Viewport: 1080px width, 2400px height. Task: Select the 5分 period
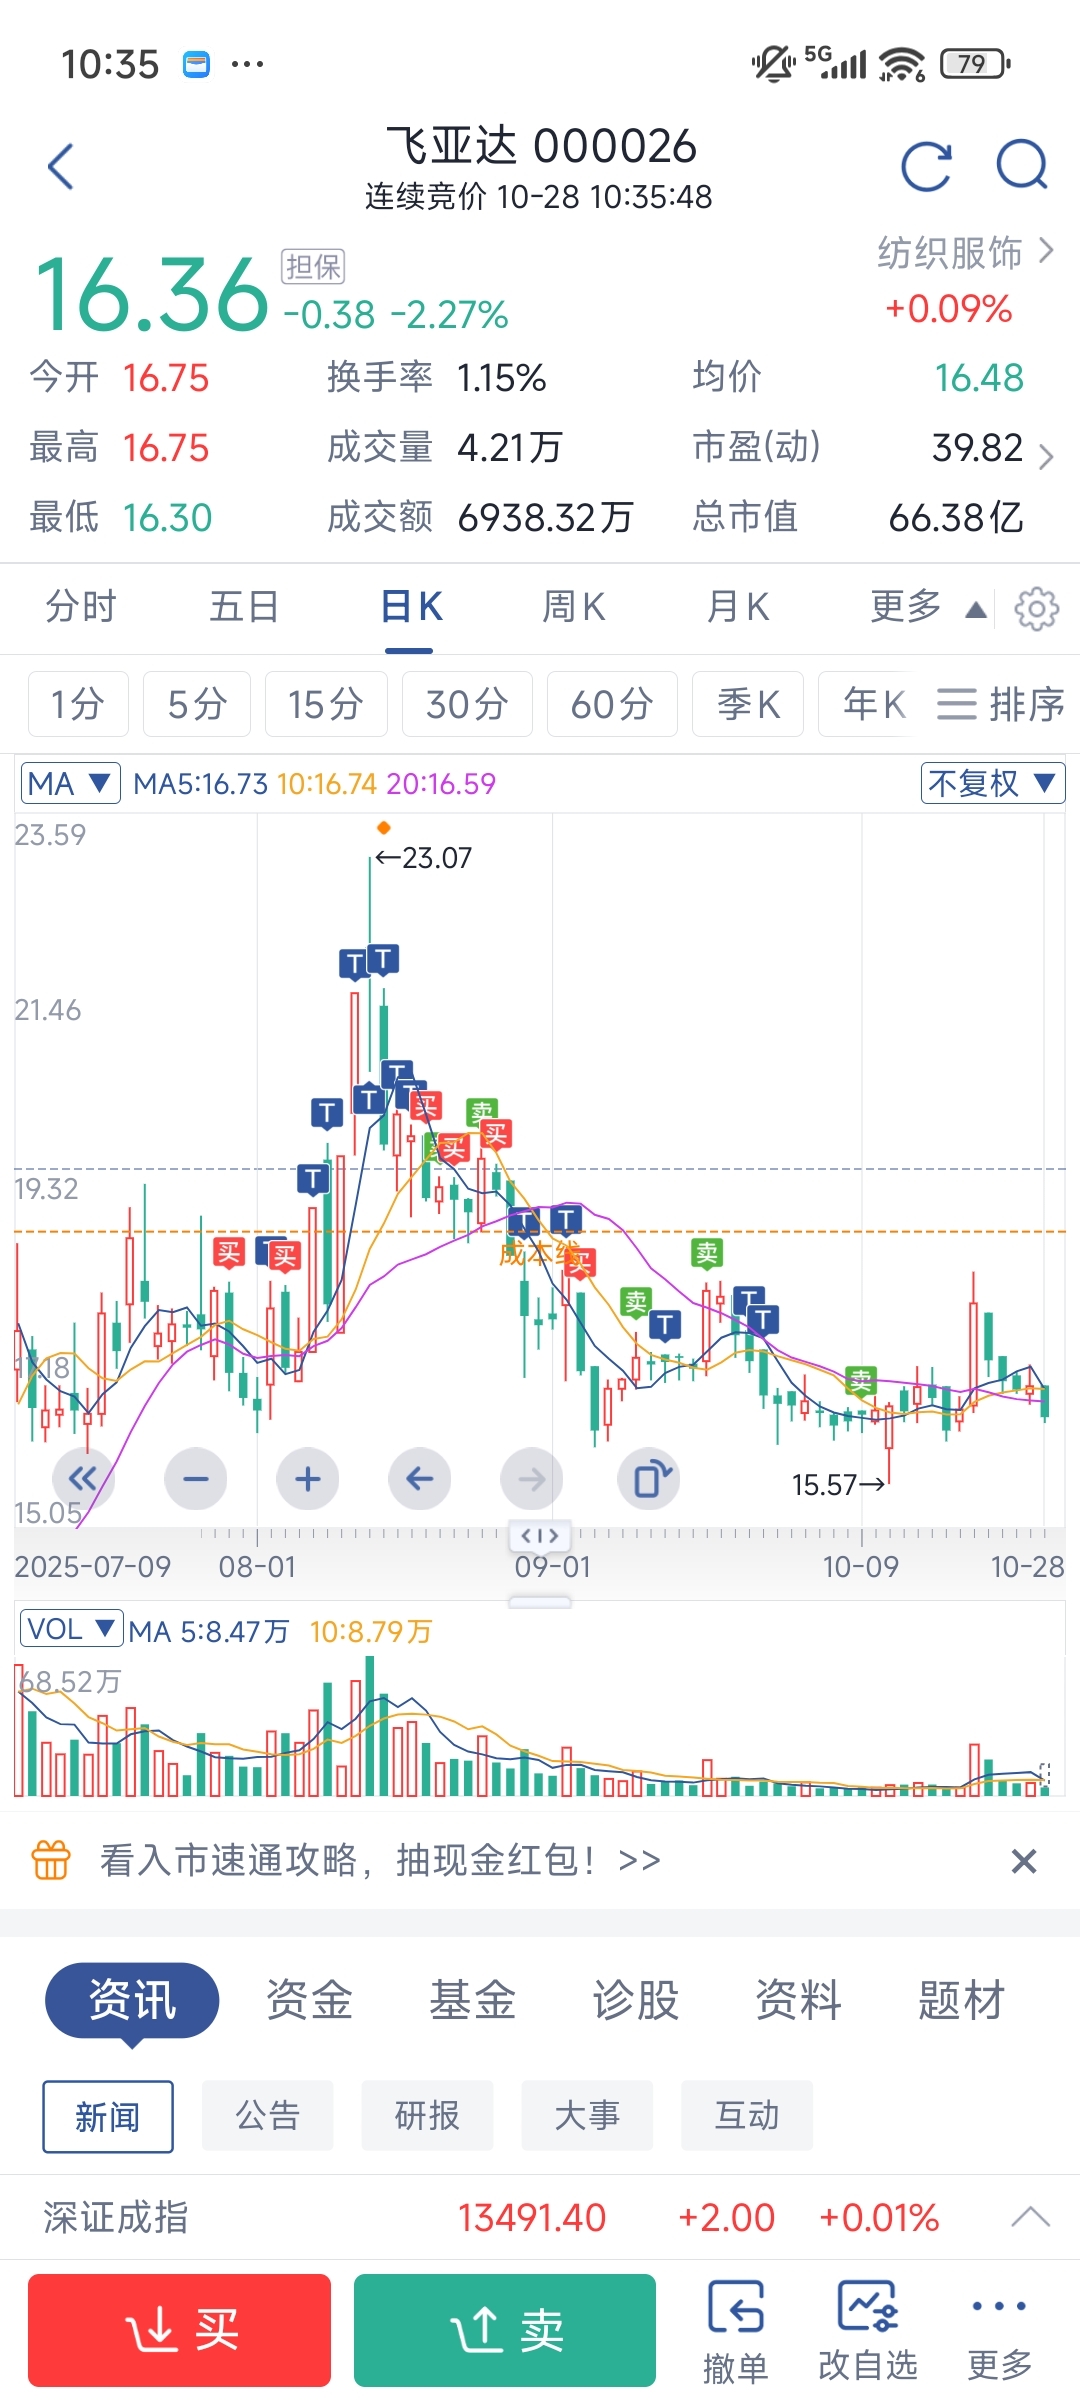(197, 704)
